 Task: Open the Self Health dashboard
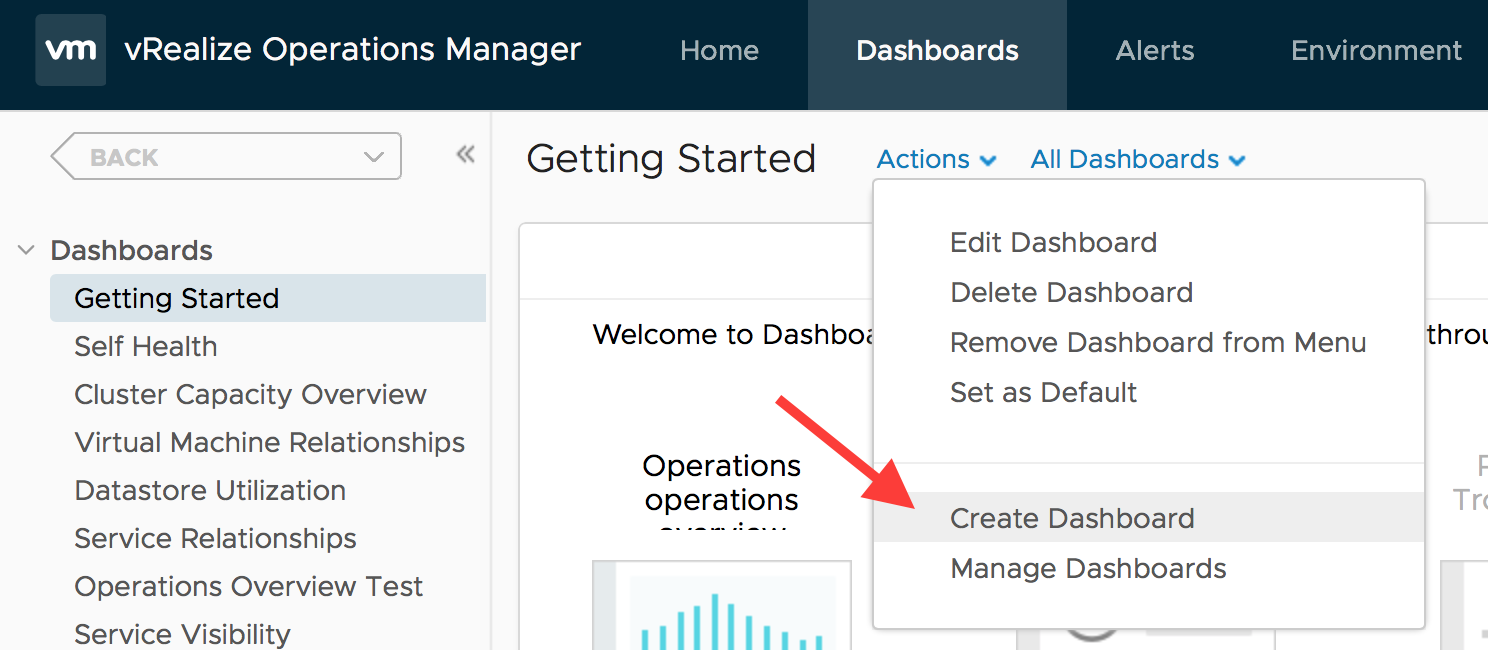146,347
